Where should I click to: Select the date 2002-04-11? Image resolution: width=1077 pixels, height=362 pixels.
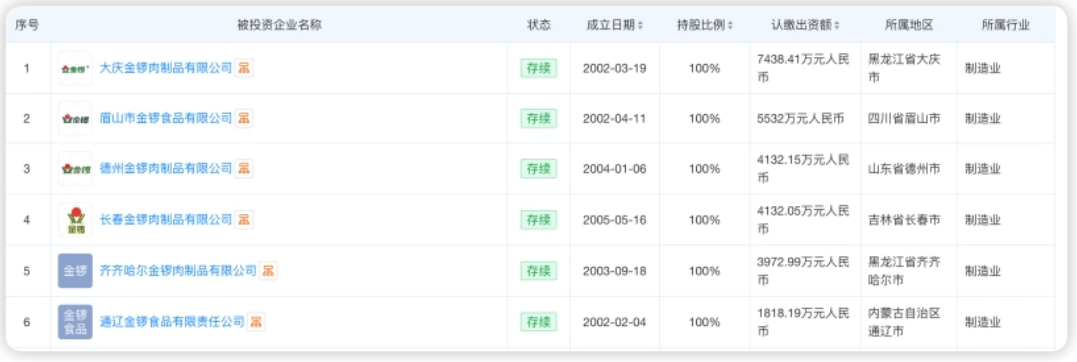(614, 118)
